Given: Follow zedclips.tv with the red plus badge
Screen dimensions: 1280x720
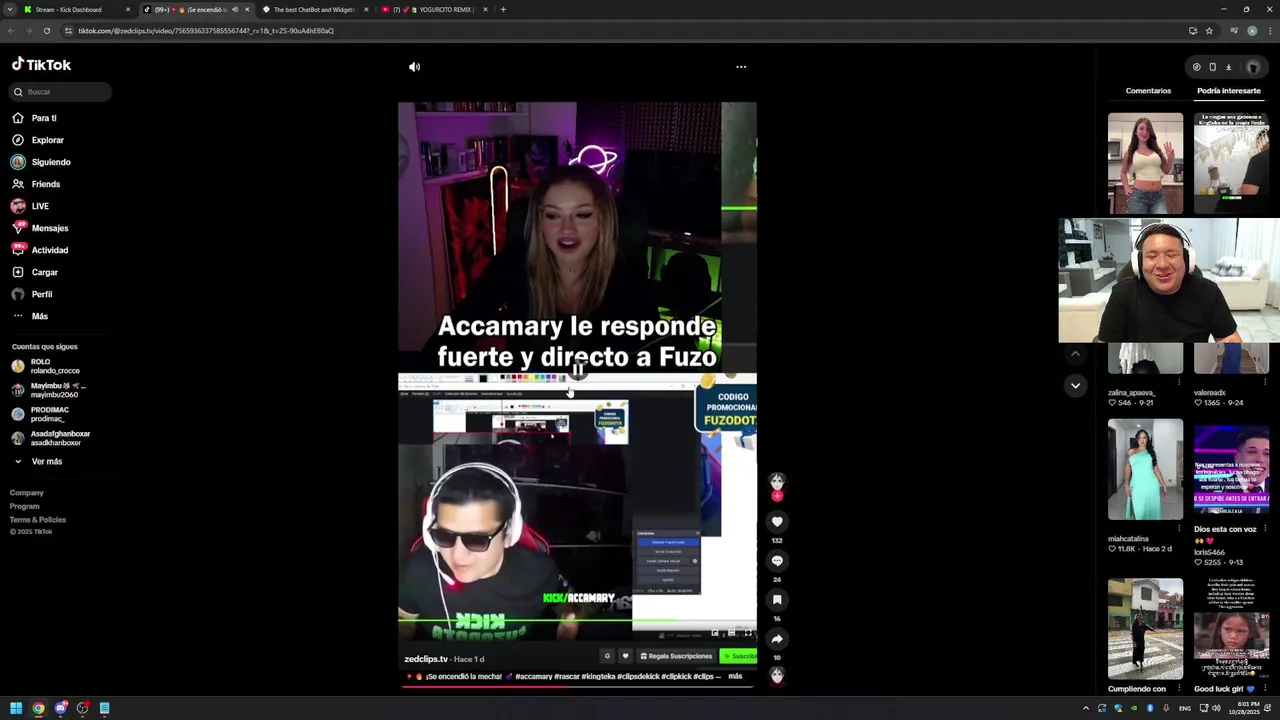Looking at the screenshot, I should pyautogui.click(x=777, y=496).
